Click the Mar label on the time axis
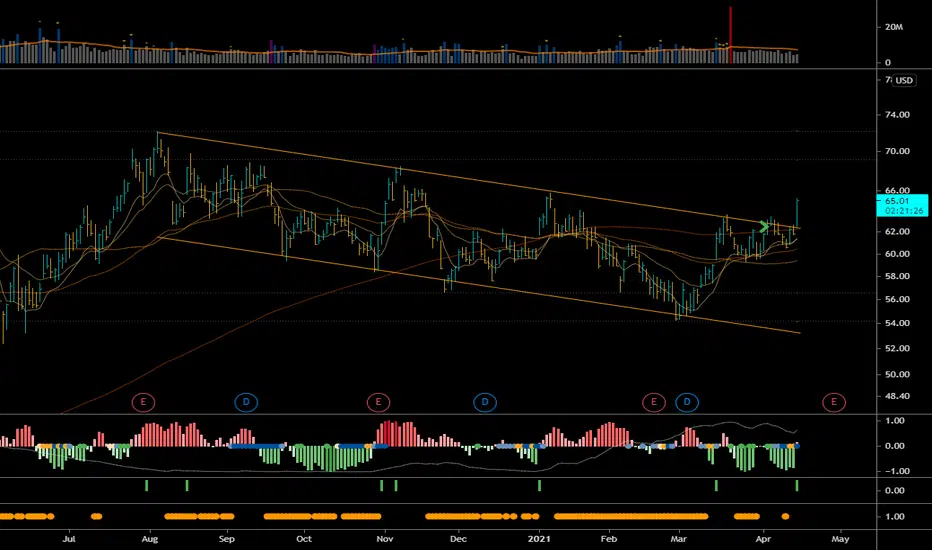This screenshot has width=932, height=550. tap(678, 539)
